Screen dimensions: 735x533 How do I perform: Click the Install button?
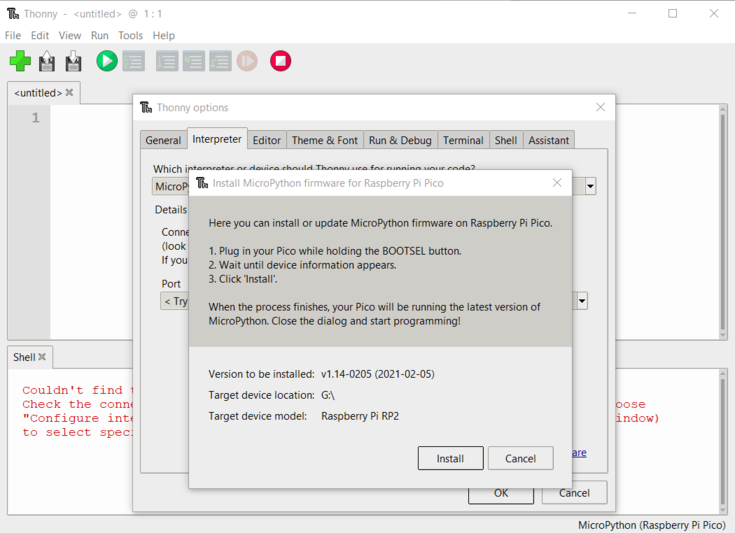click(x=450, y=458)
